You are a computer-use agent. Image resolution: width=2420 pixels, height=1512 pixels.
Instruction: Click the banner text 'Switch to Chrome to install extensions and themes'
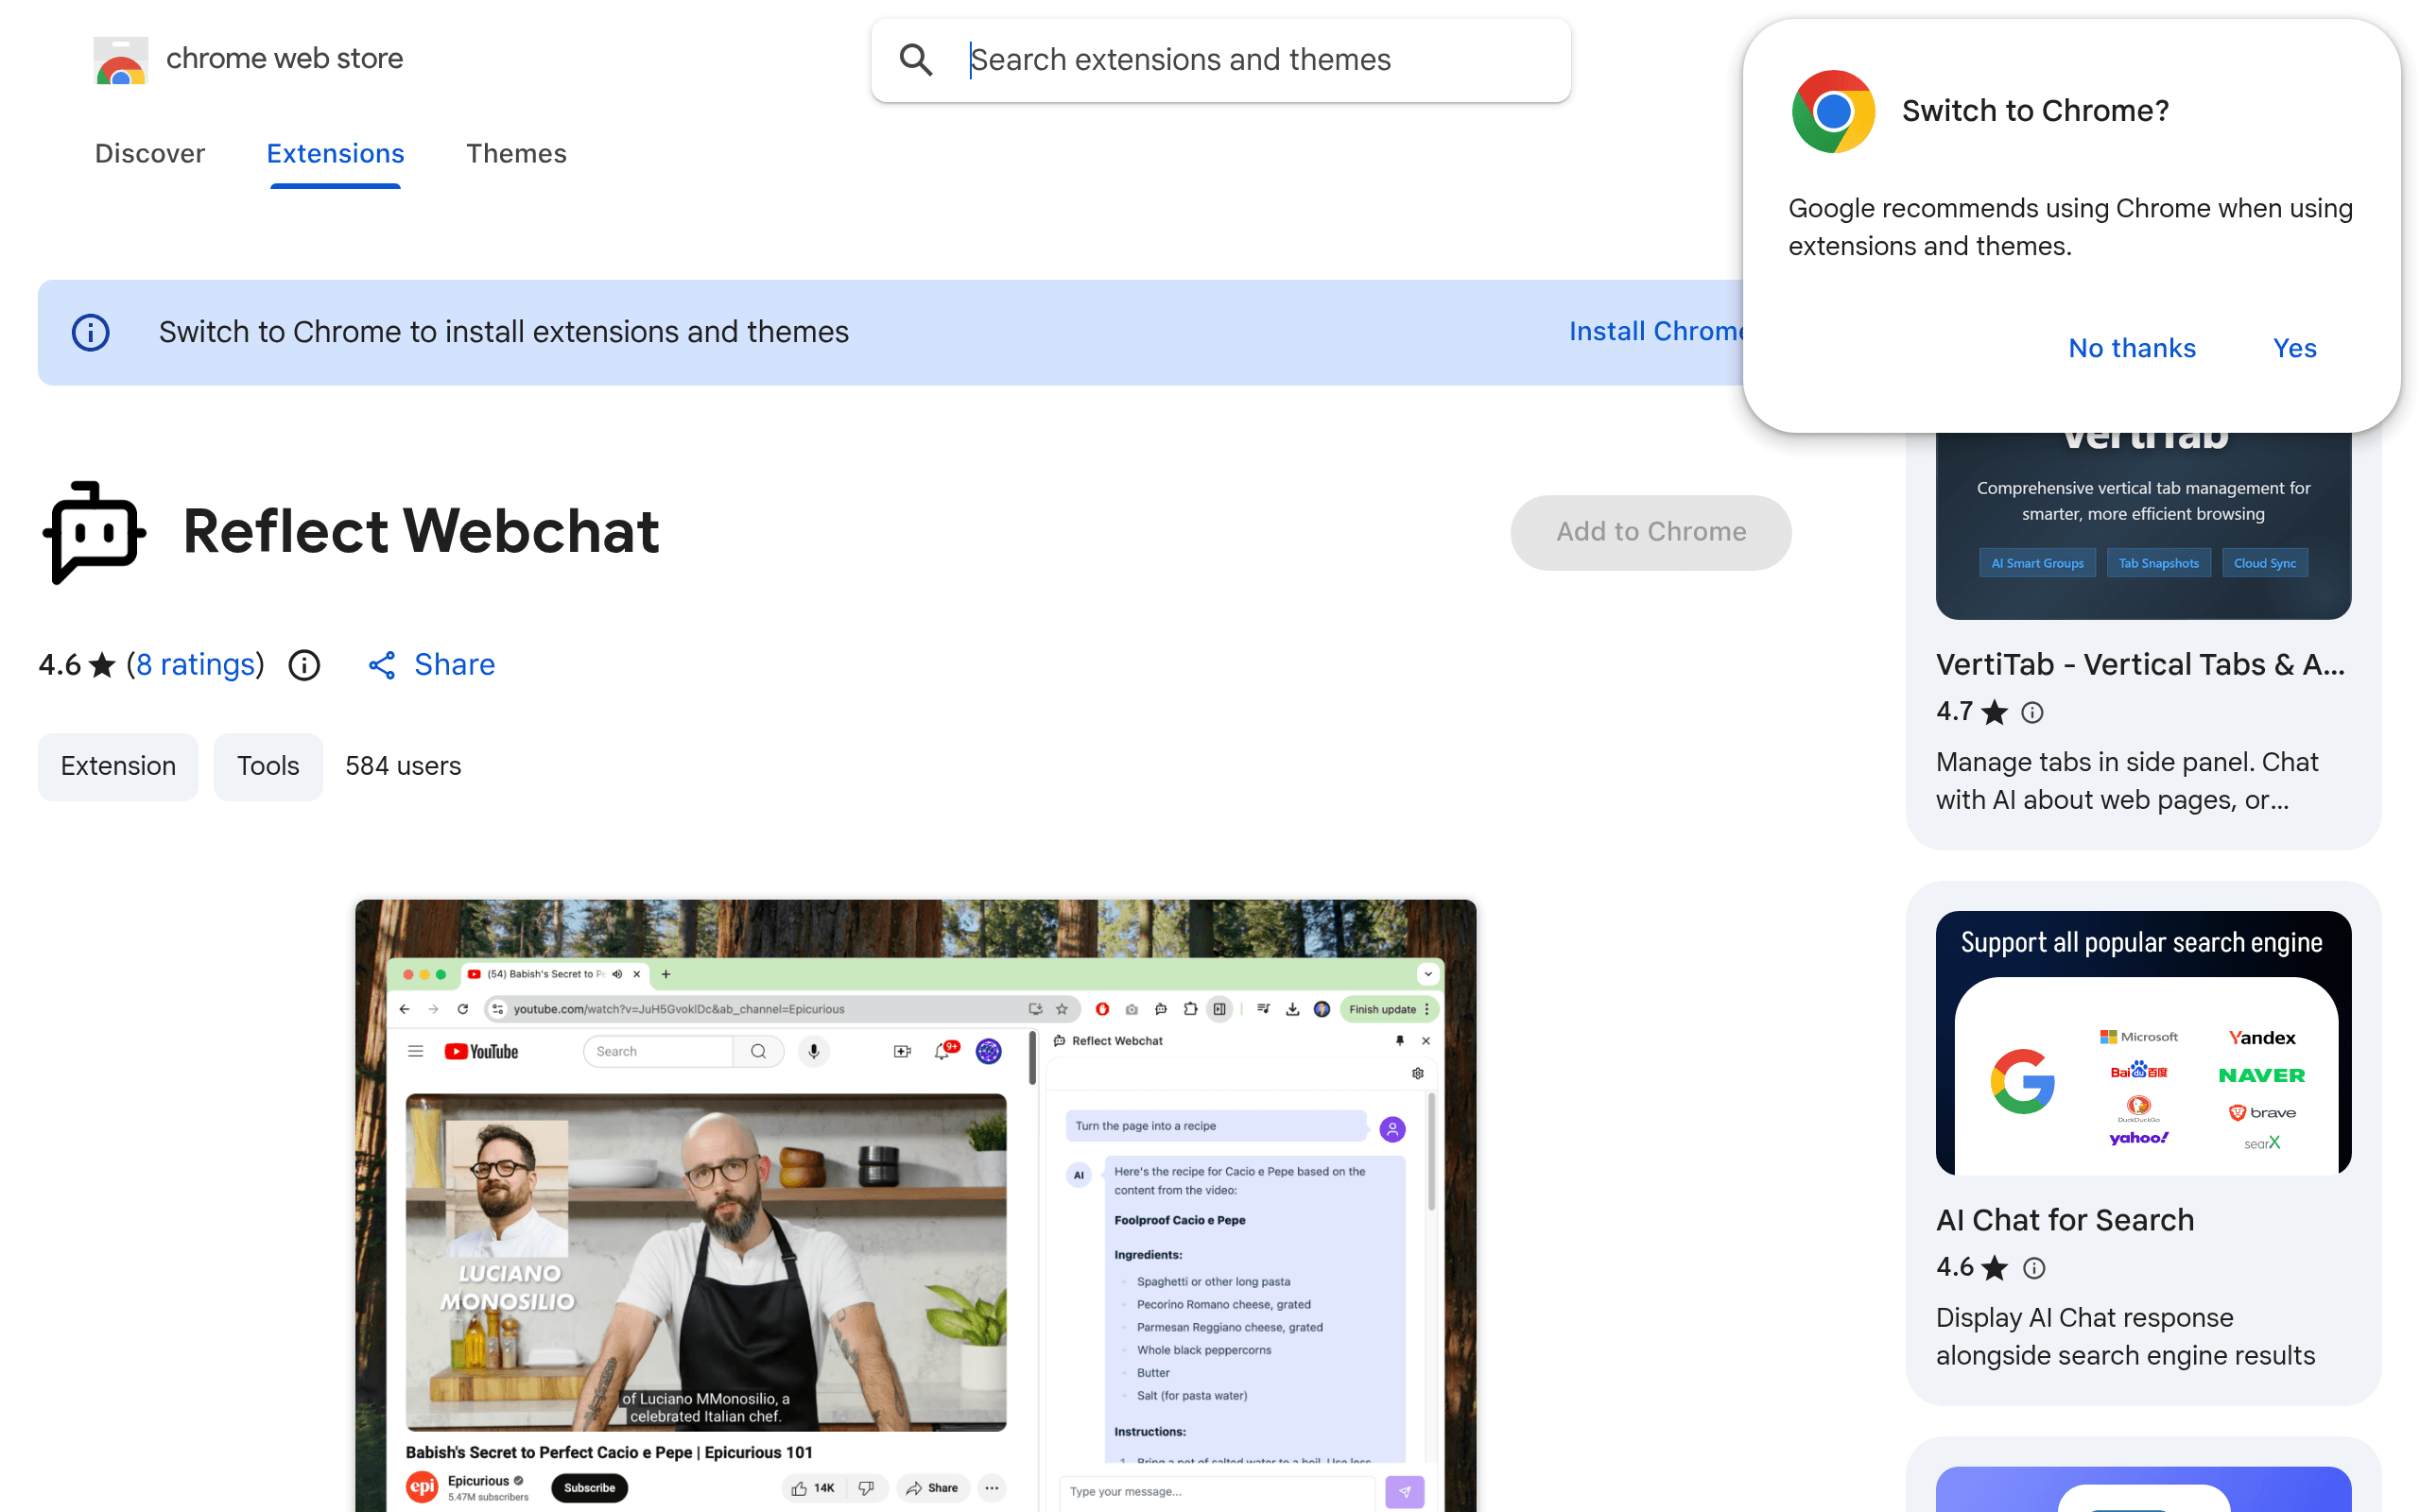tap(504, 332)
